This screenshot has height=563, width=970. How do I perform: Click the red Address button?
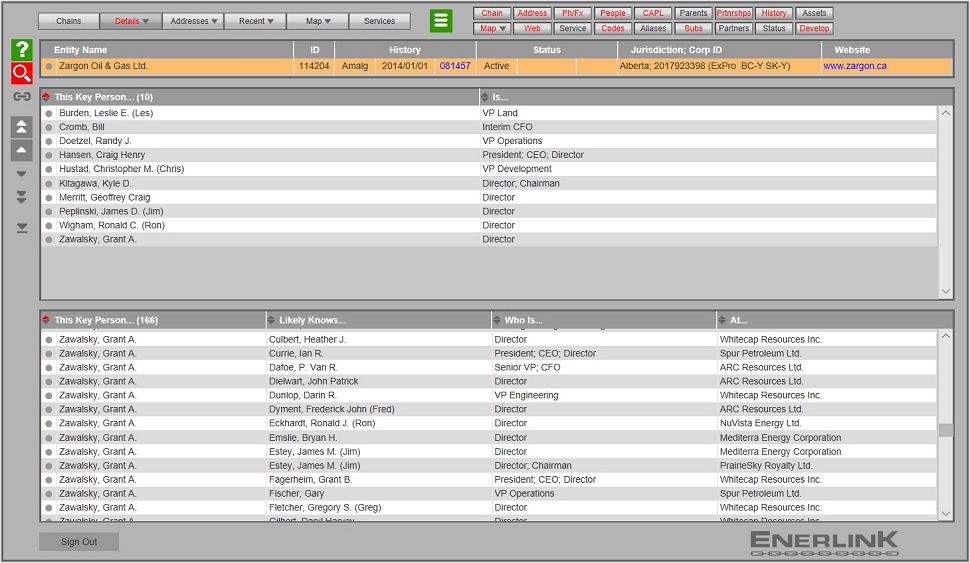[x=532, y=13]
